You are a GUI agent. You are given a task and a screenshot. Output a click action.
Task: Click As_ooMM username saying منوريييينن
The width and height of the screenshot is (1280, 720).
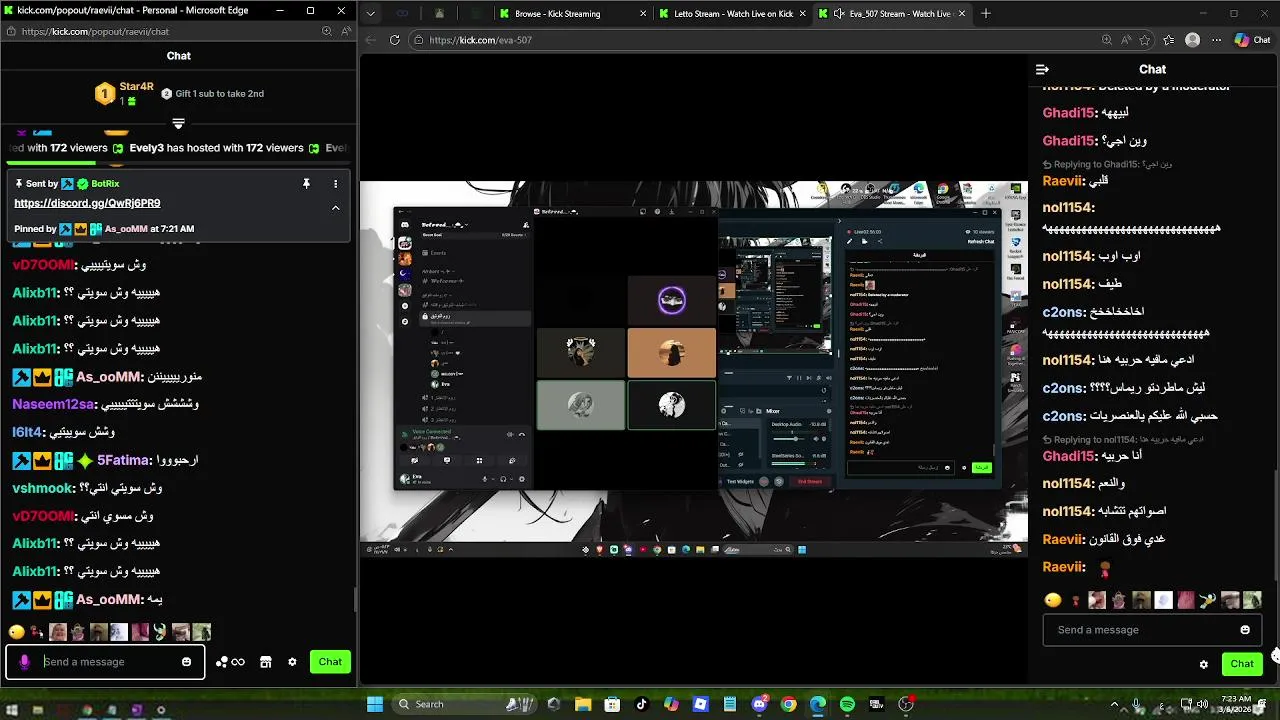[109, 377]
